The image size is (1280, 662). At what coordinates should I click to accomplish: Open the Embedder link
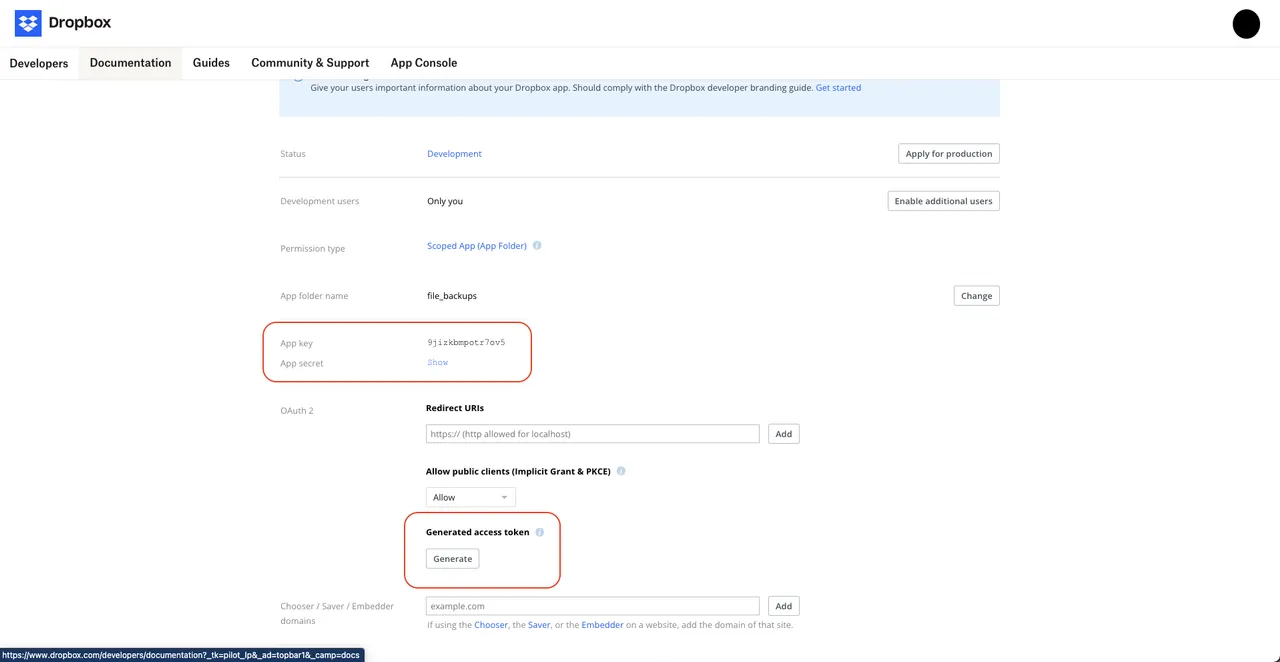[602, 625]
